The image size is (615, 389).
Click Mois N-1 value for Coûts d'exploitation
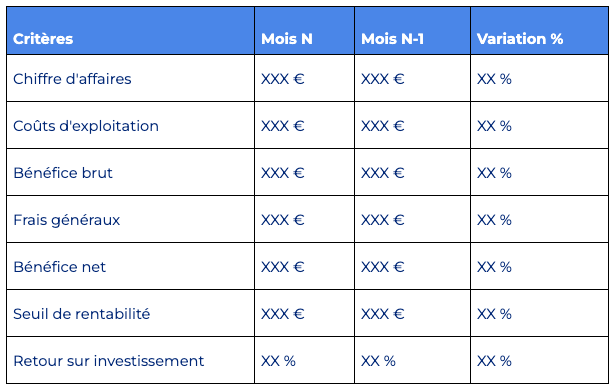click(413, 125)
